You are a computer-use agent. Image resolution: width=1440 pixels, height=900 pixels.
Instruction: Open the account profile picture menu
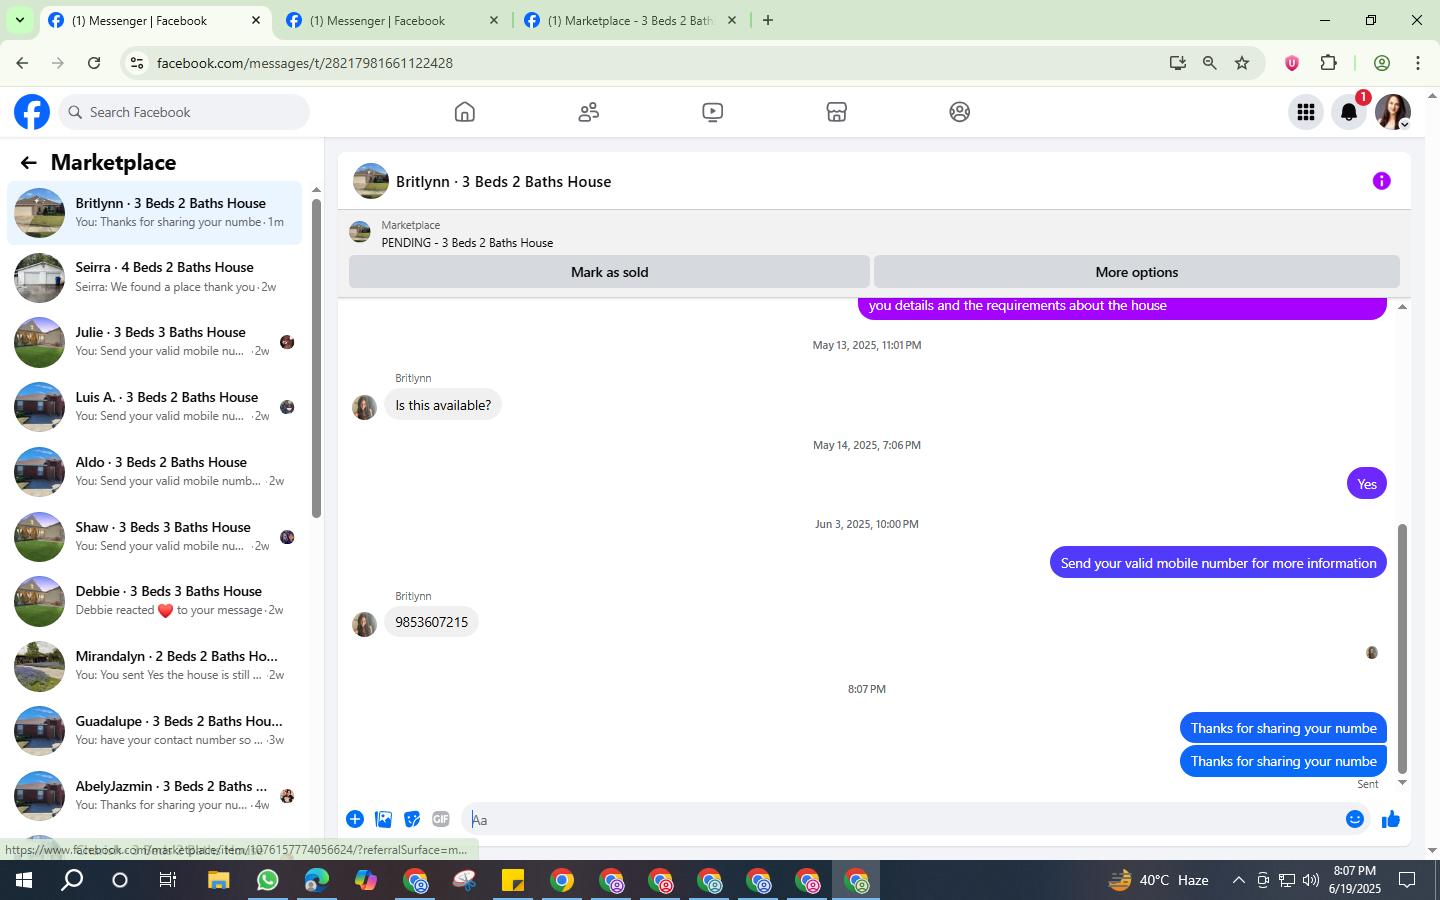click(x=1393, y=112)
